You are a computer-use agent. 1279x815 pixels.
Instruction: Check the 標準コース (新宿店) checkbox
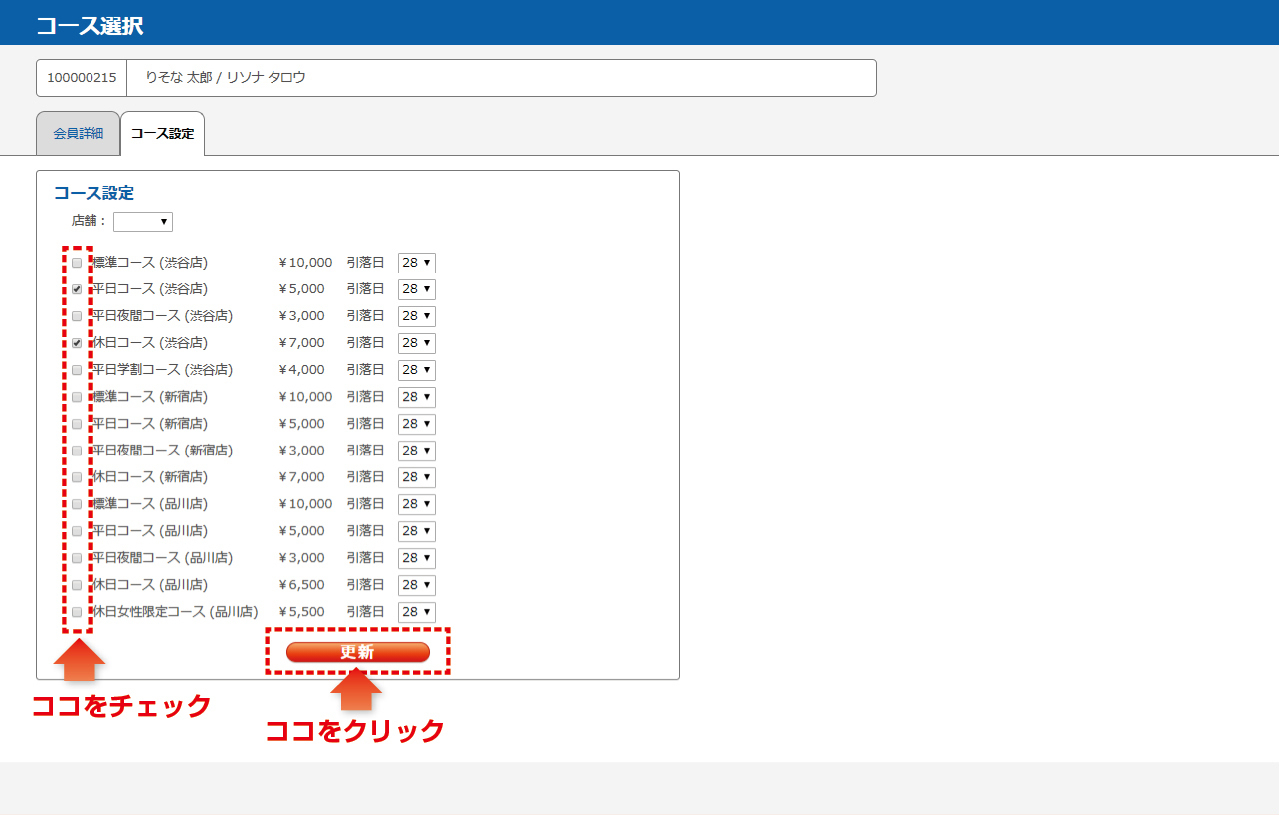(x=77, y=397)
